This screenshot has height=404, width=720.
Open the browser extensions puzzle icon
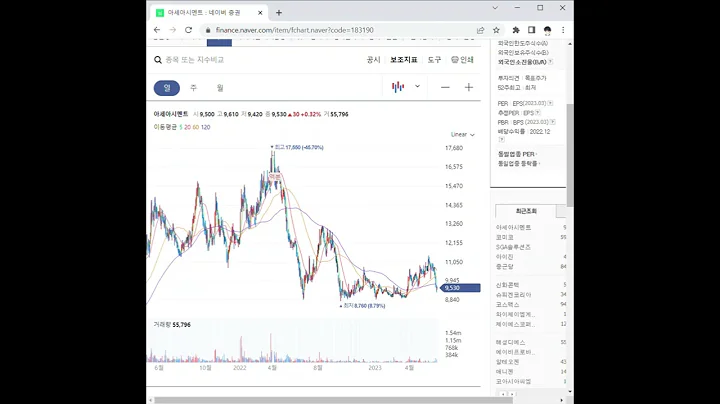coord(516,30)
